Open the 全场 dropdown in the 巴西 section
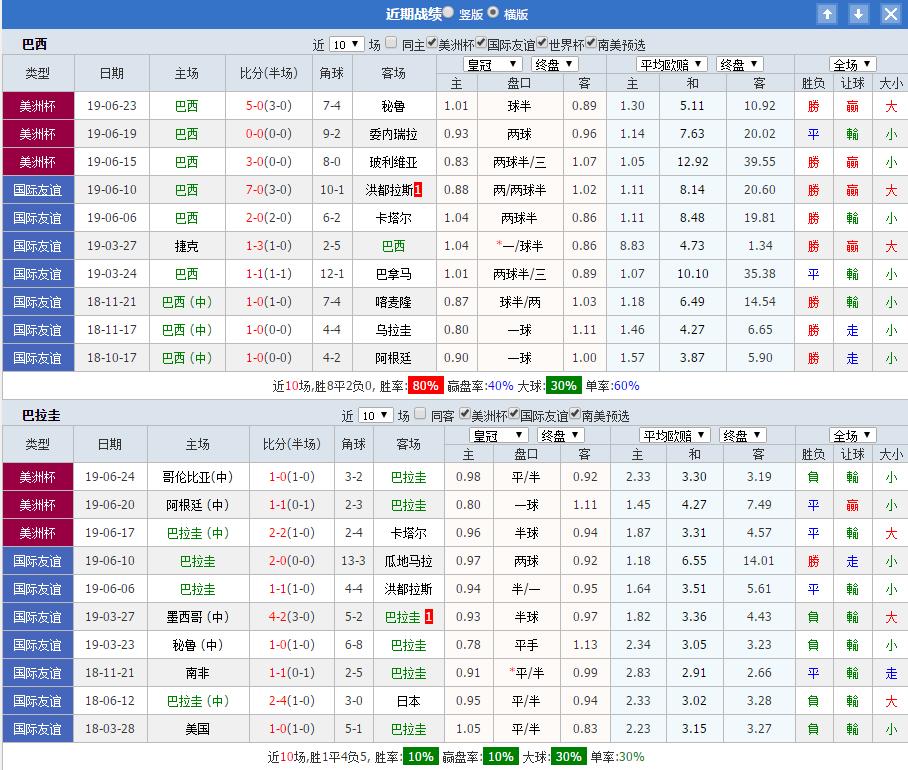908x770 pixels. [855, 63]
